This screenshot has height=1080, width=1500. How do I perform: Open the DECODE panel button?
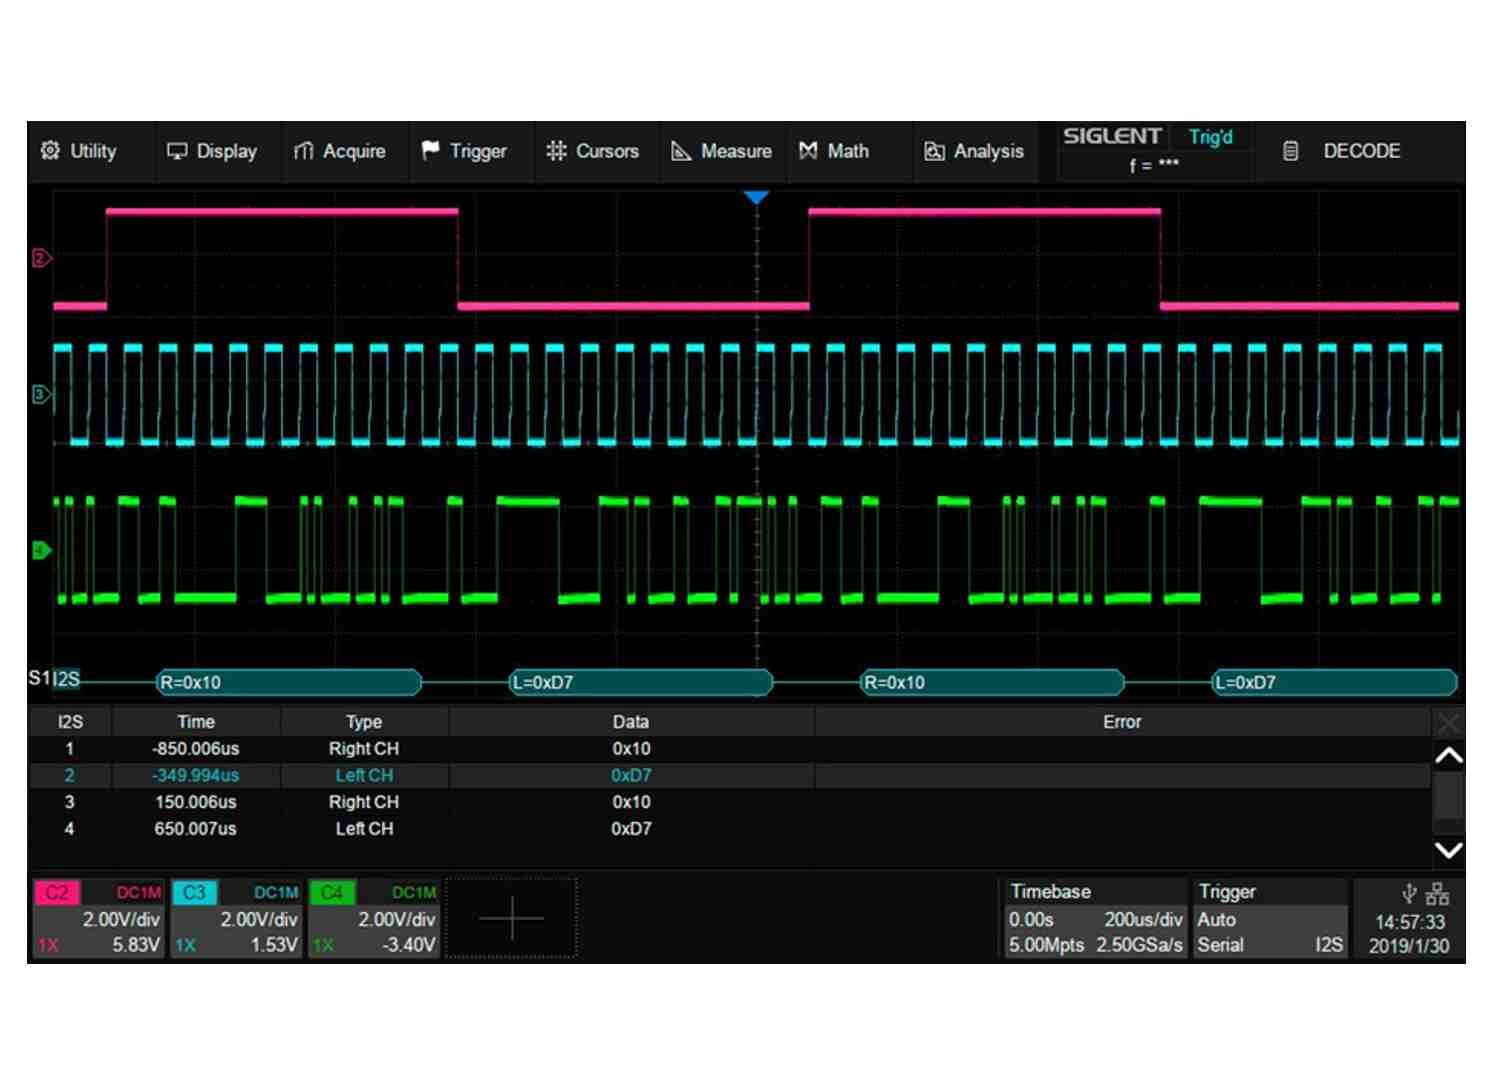click(1358, 151)
